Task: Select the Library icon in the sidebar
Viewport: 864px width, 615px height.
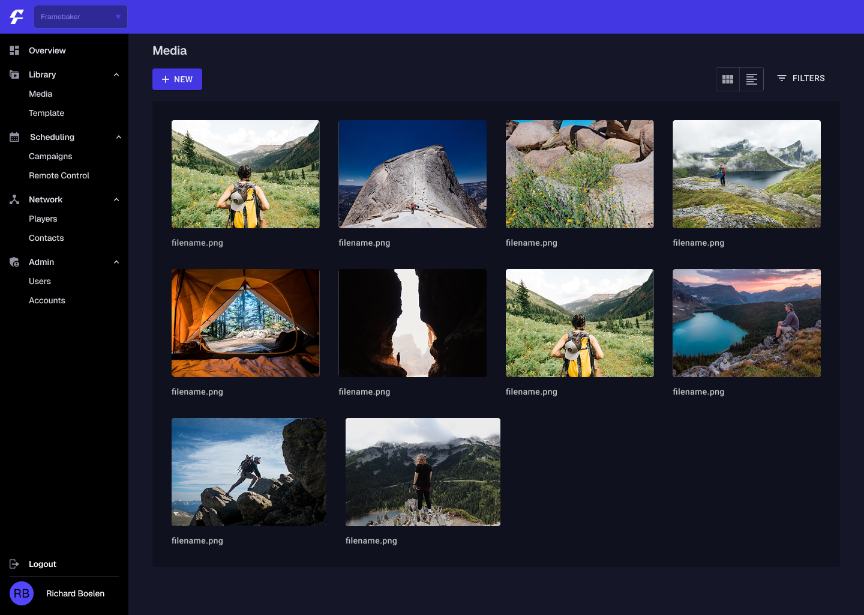Action: [x=13, y=74]
